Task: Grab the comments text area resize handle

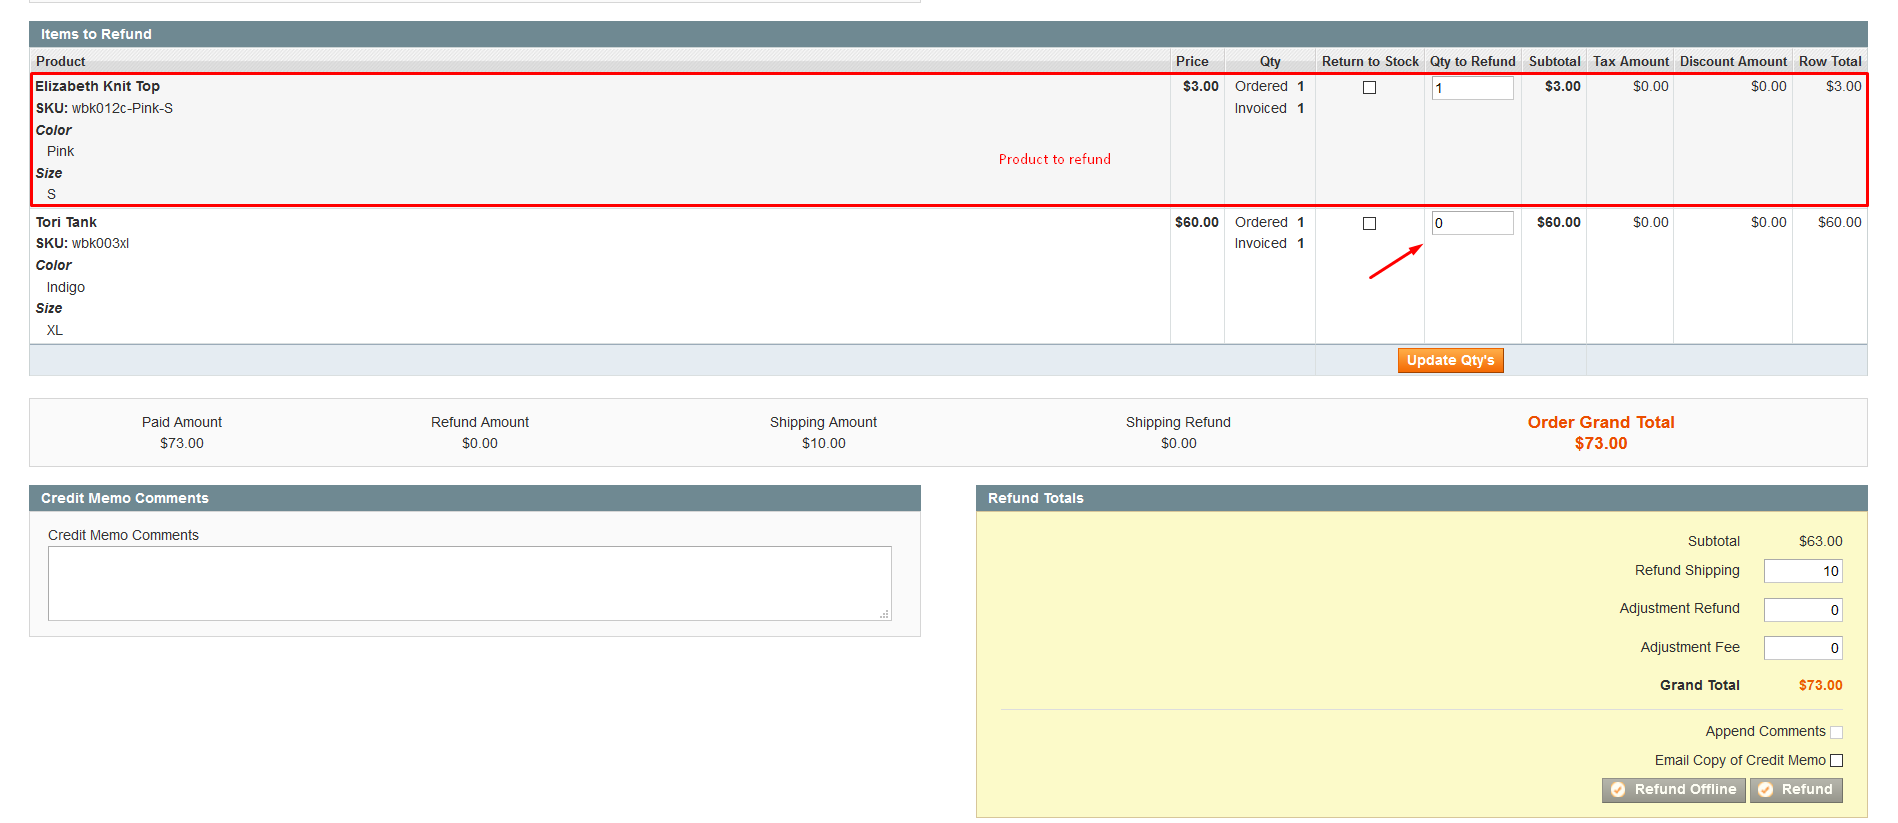Action: [884, 614]
